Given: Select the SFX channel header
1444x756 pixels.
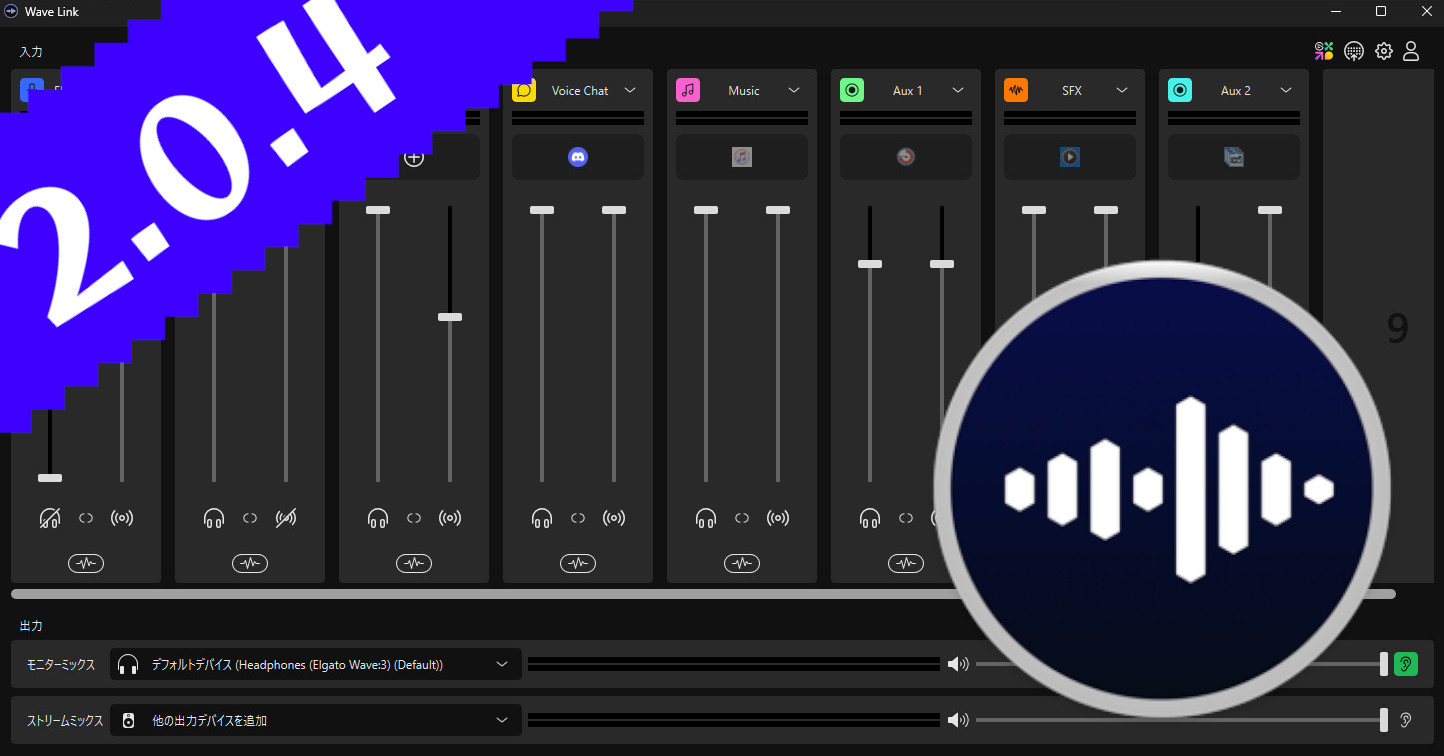Looking at the screenshot, I should pos(1070,90).
